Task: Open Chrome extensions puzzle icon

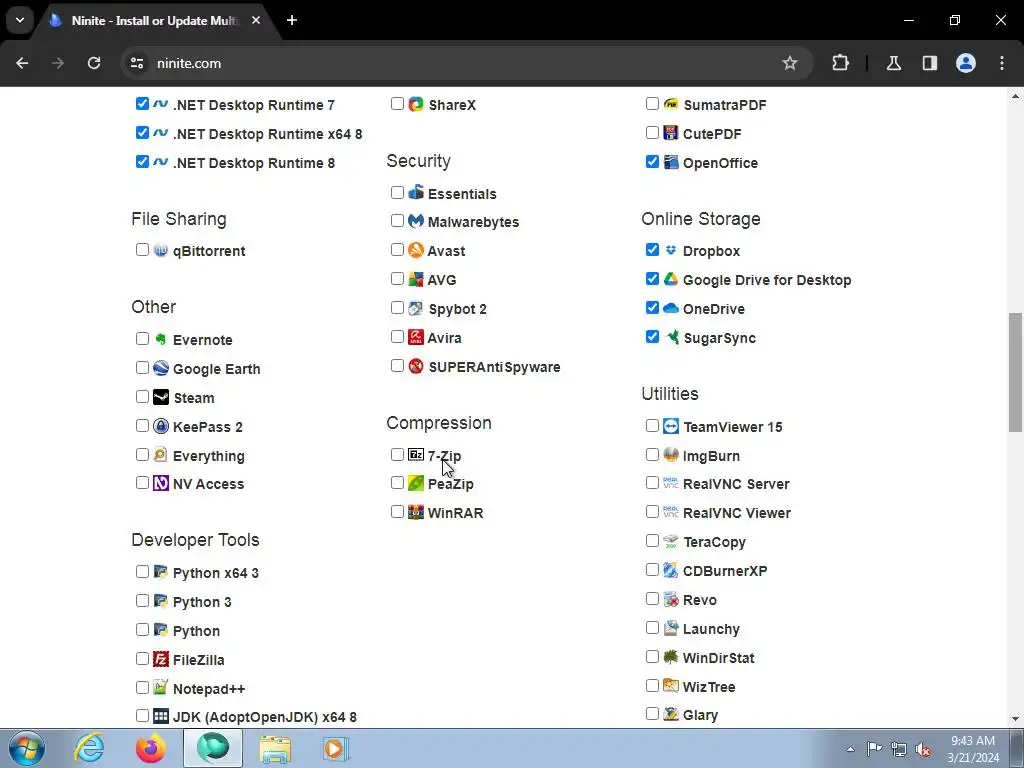Action: tap(840, 63)
